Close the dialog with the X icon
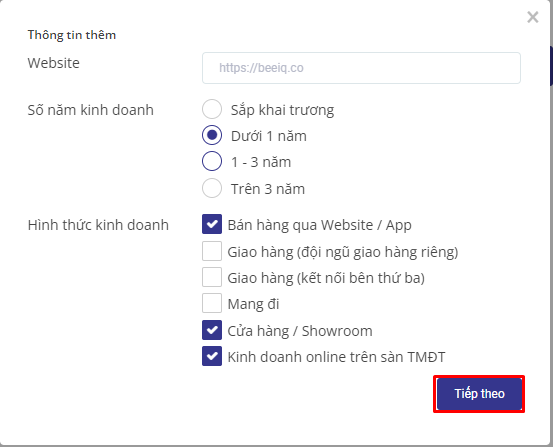Viewport: 553px width, 447px height. click(533, 17)
